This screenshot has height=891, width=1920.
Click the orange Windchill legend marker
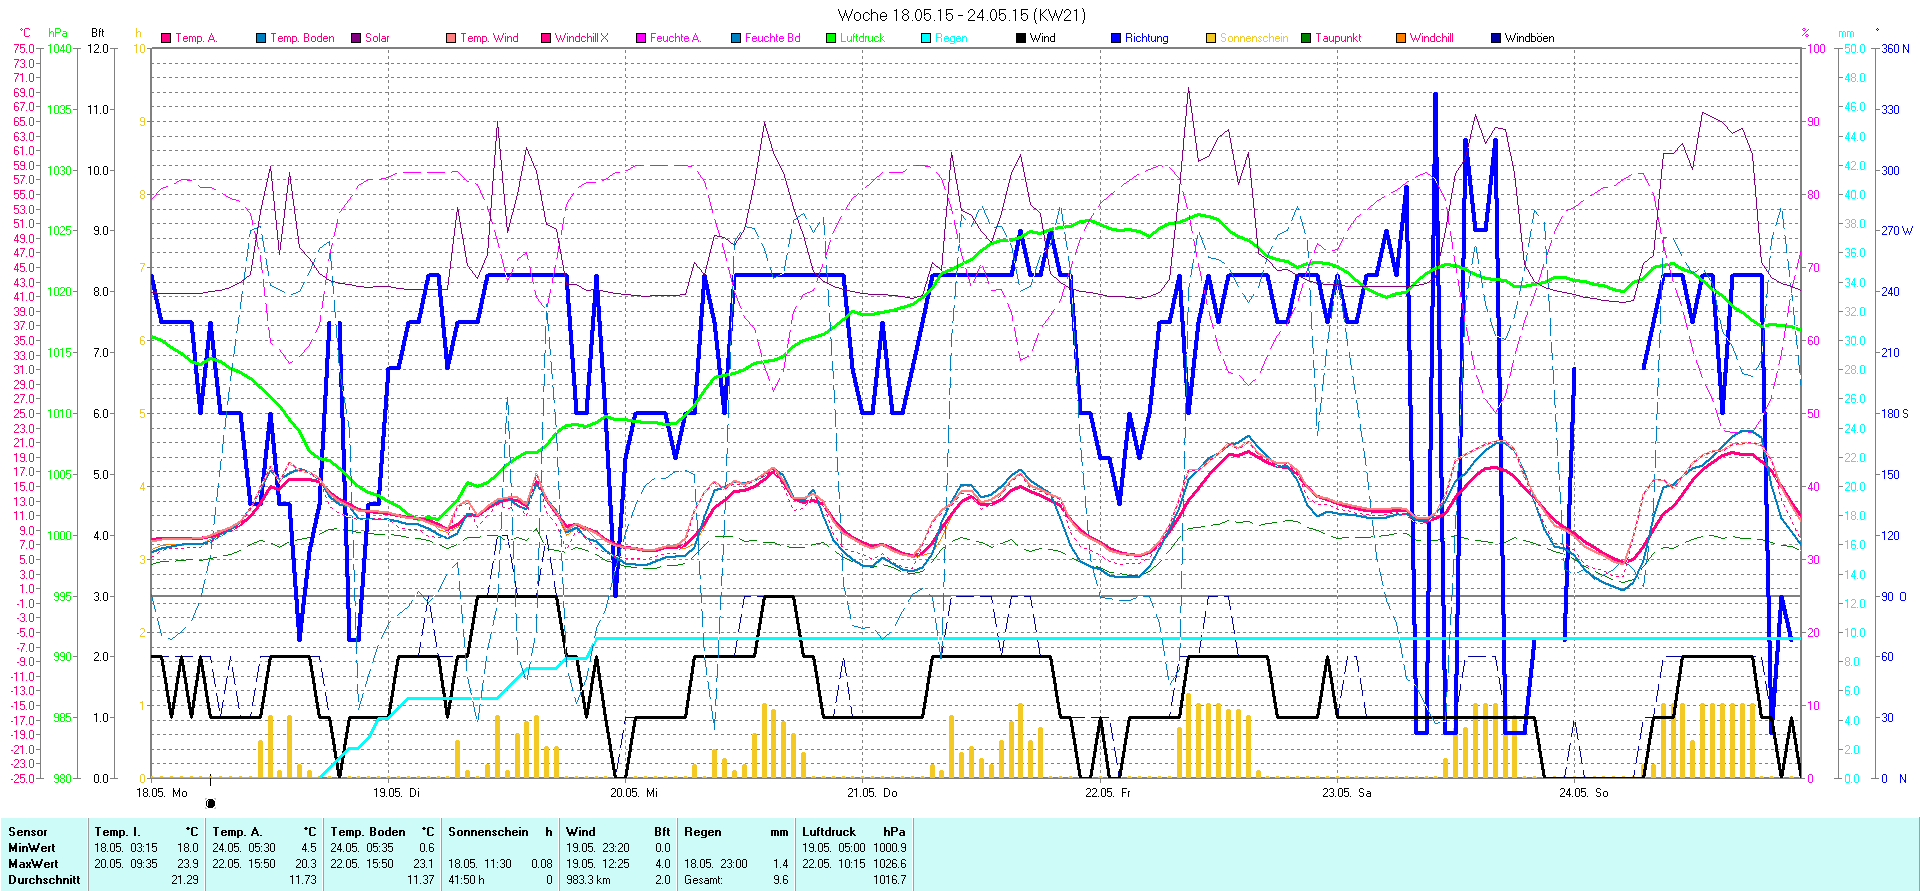1401,38
